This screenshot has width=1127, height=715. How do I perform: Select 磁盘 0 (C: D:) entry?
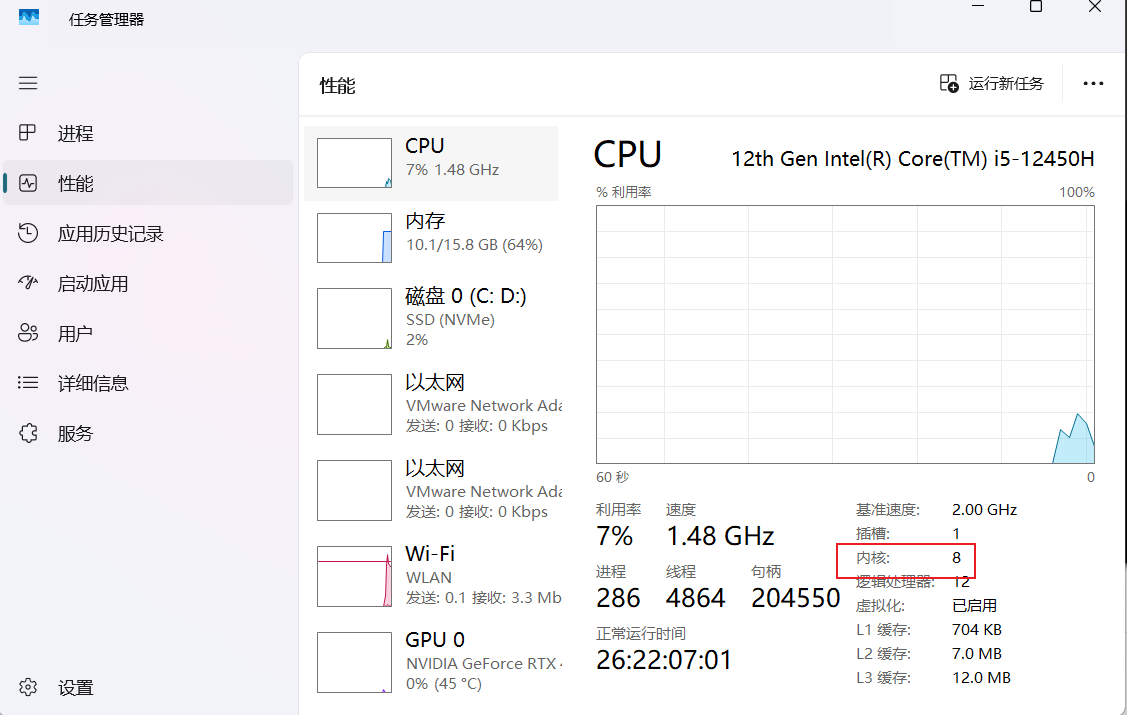431,318
